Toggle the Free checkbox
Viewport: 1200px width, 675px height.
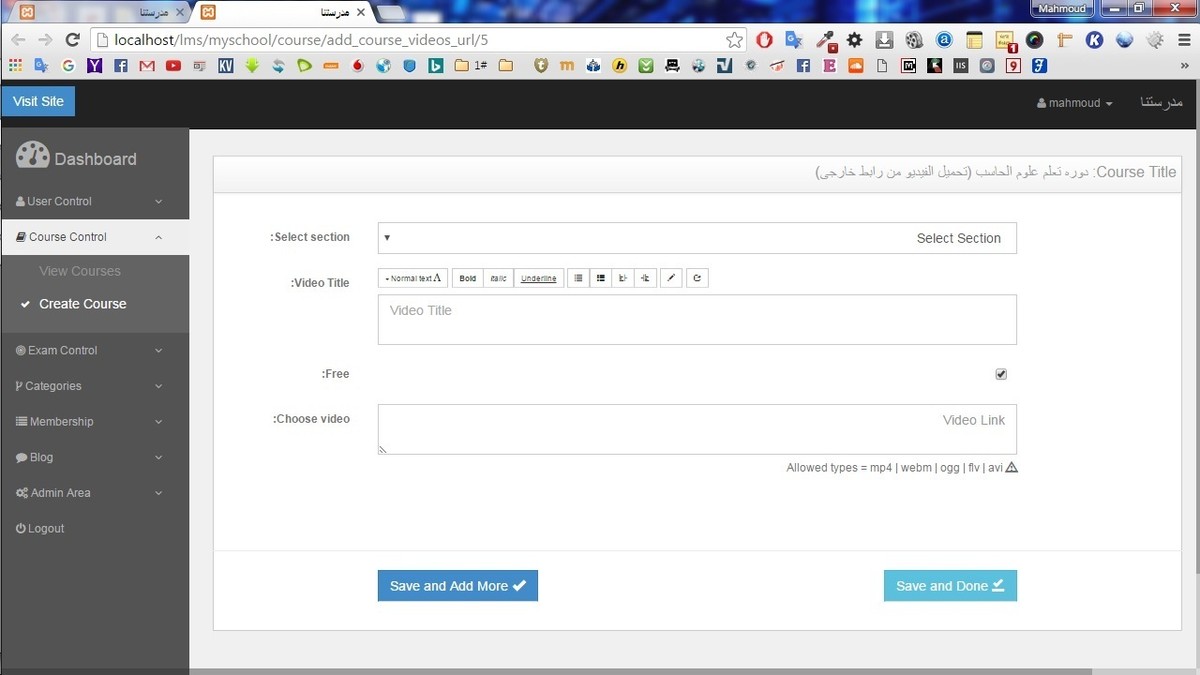tap(1001, 374)
